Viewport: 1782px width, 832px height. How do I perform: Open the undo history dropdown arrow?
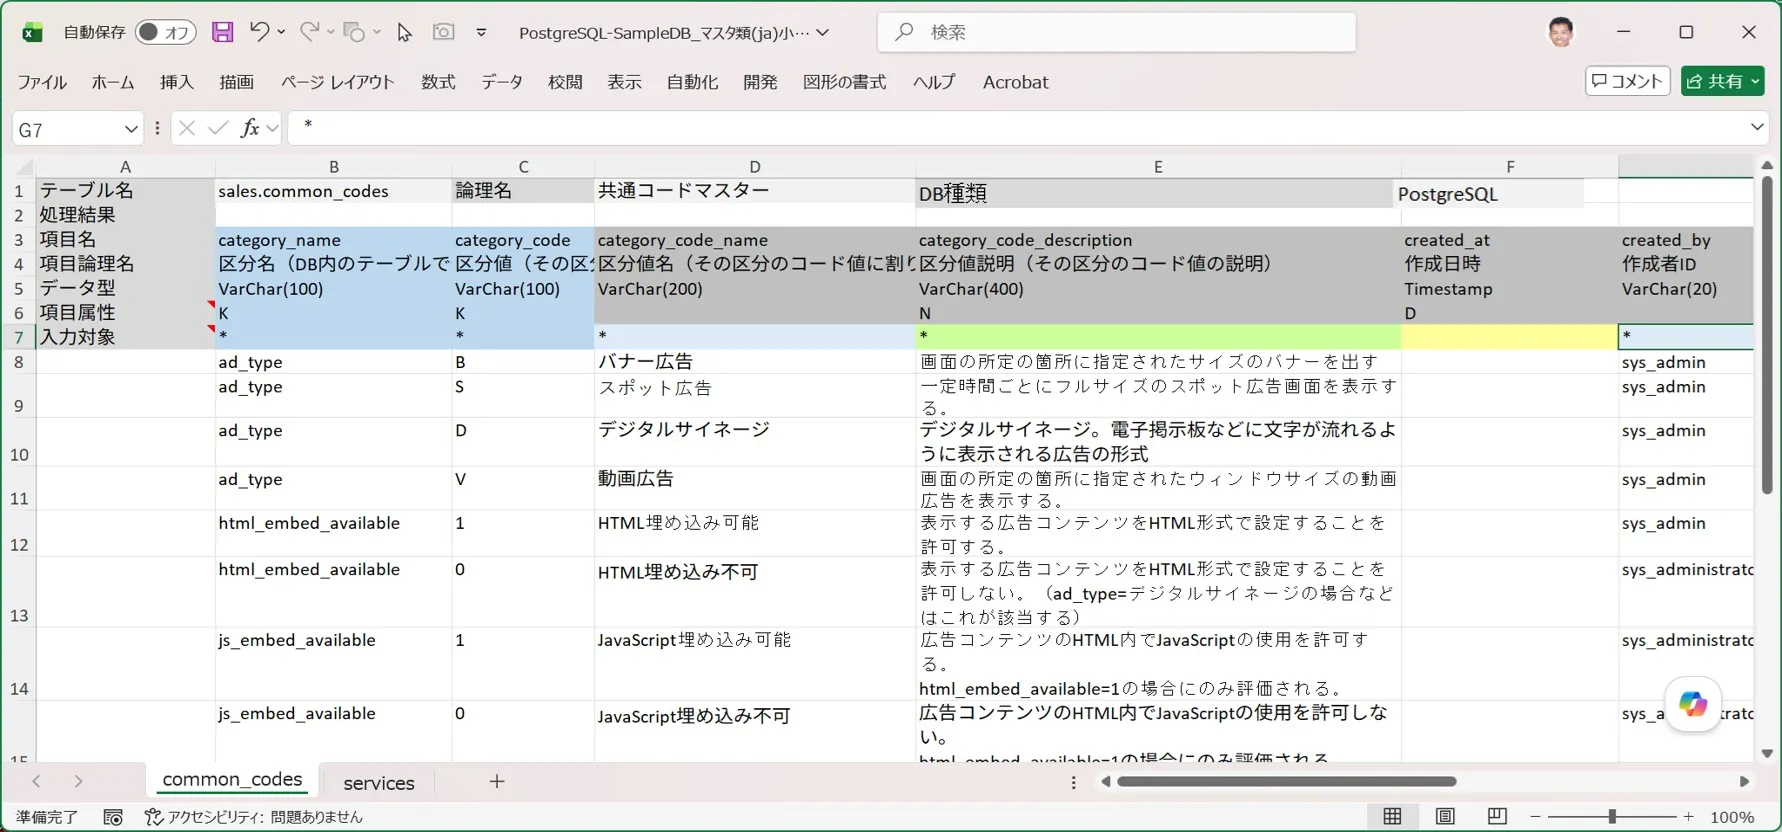point(281,32)
